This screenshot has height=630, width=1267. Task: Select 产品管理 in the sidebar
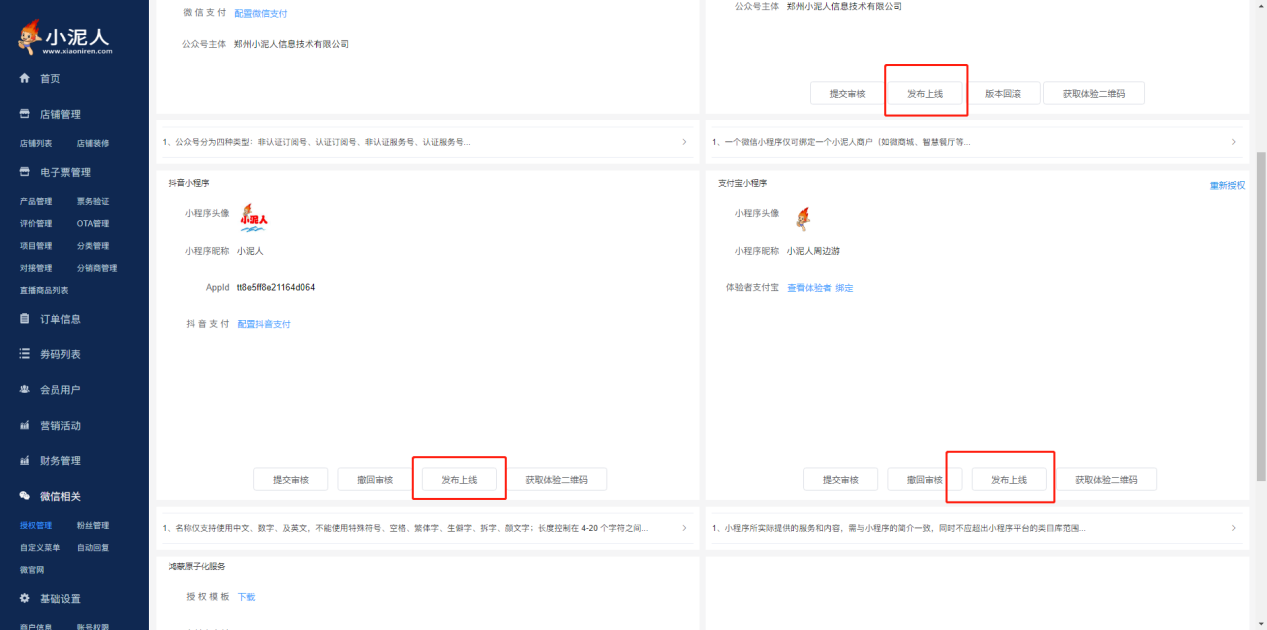[x=36, y=201]
